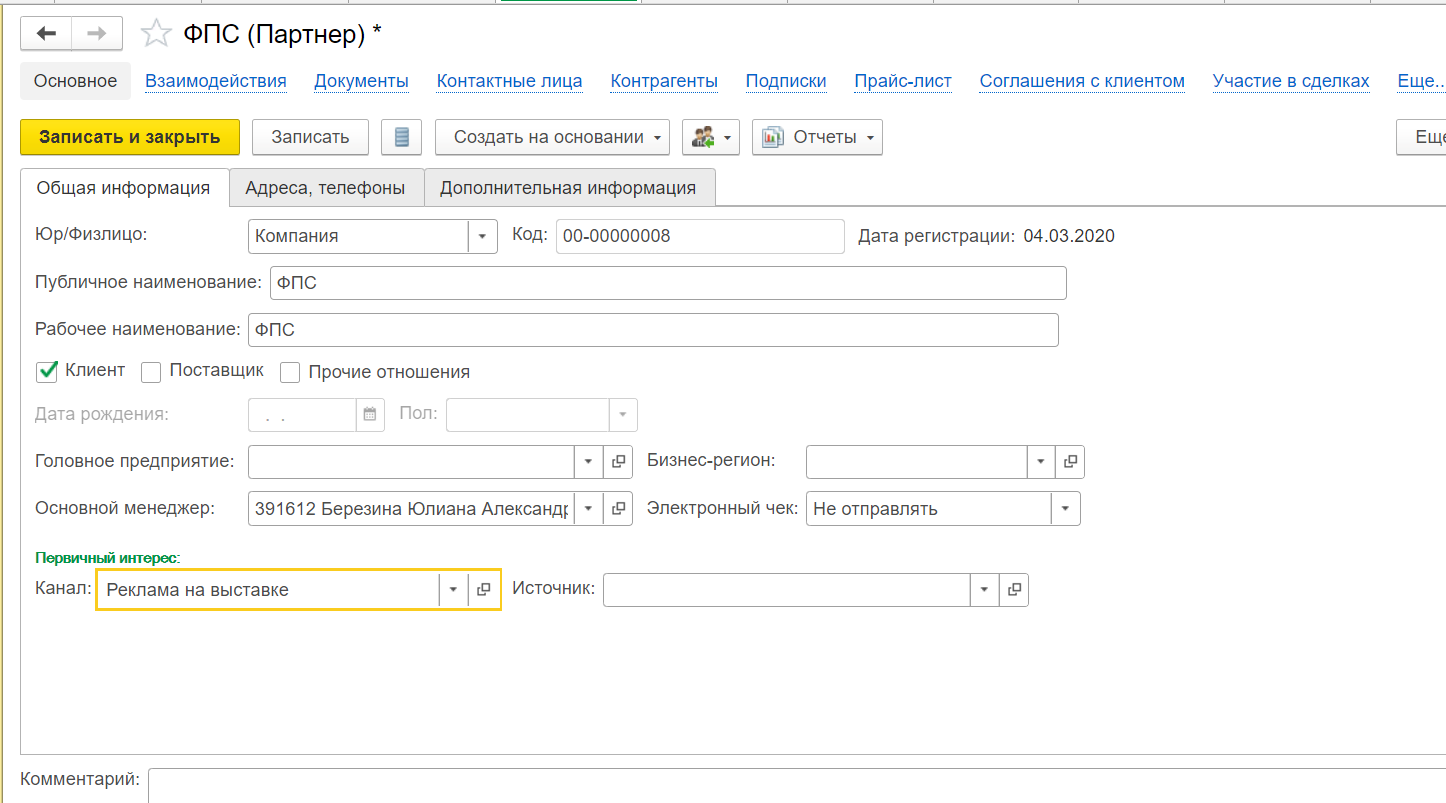The image size is (1446, 803).
Task: Click the Публичное наименование input field
Action: pos(667,283)
